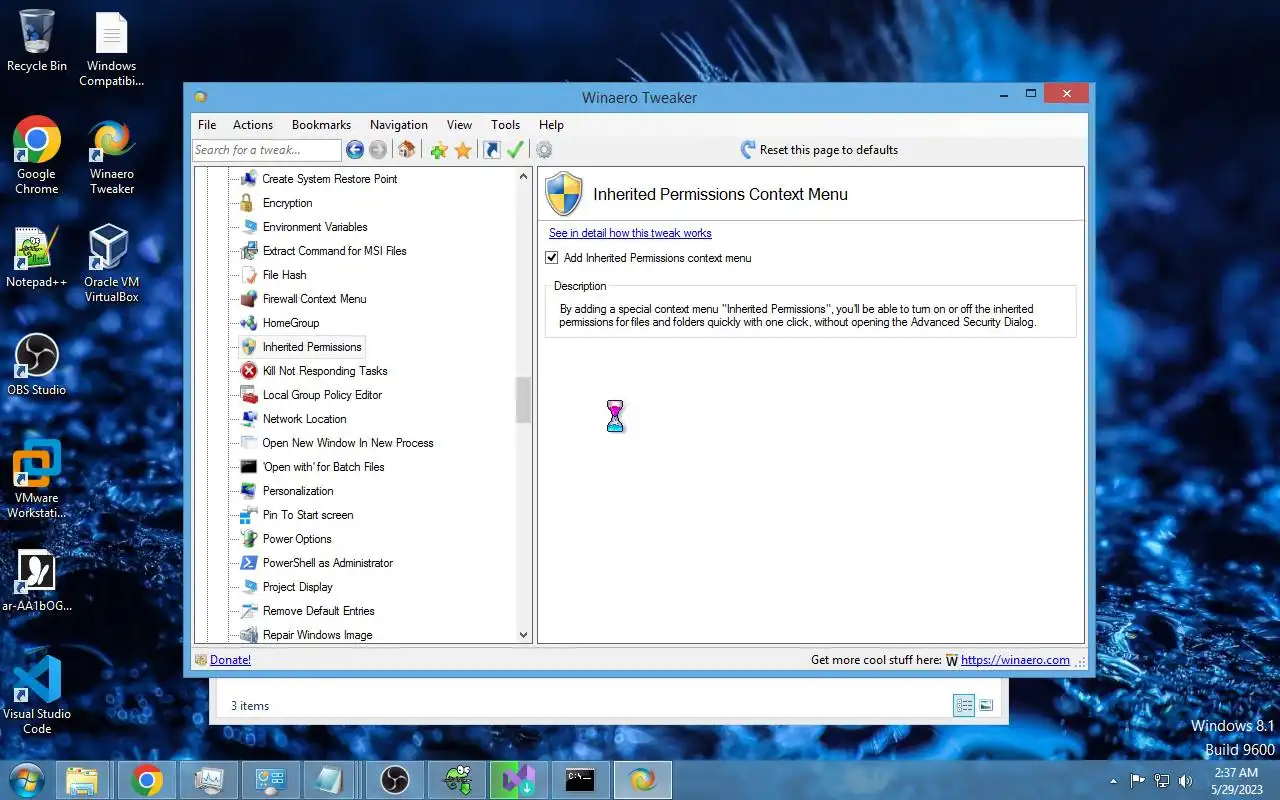Select Personalization tree entry

click(x=298, y=491)
